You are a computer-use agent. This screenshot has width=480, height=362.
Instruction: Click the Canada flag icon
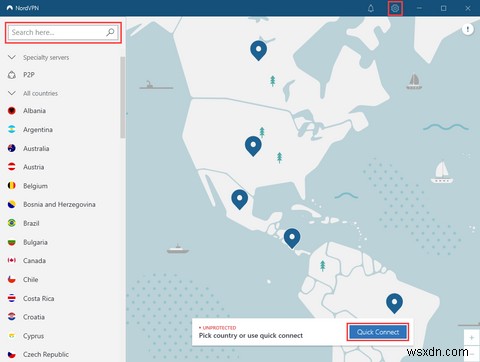pos(12,260)
